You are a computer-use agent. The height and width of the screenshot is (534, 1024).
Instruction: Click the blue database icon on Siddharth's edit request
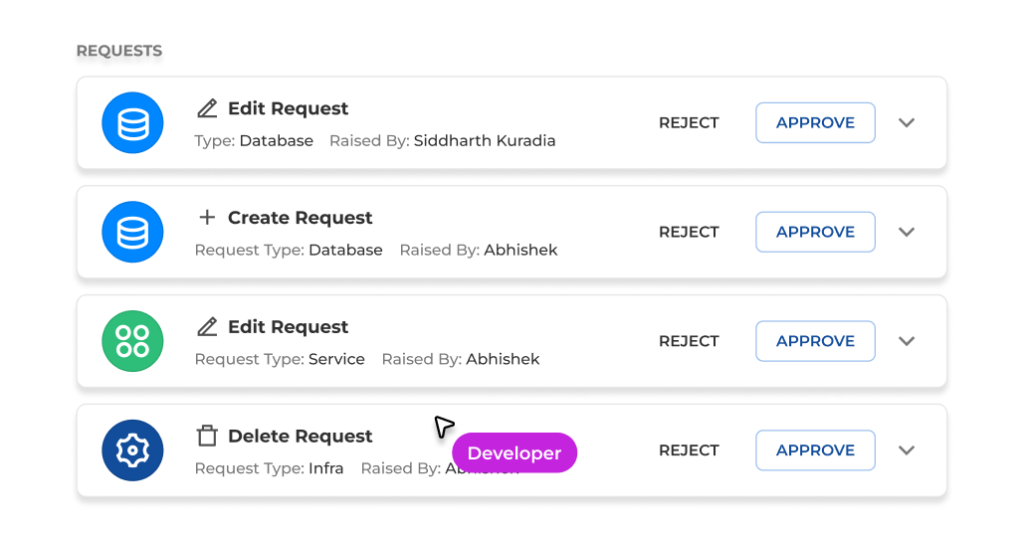132,123
